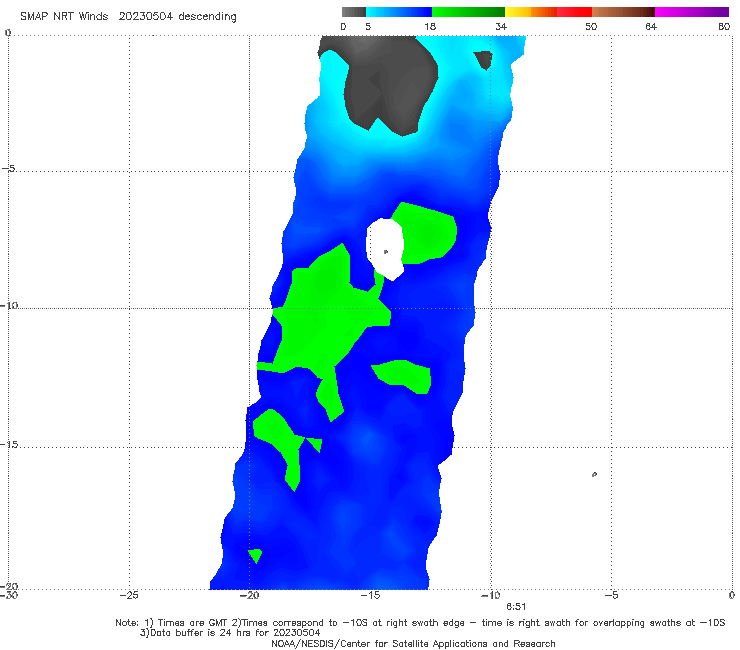Click the colorbar label '34'
This screenshot has height=650, width=740.
point(501,26)
